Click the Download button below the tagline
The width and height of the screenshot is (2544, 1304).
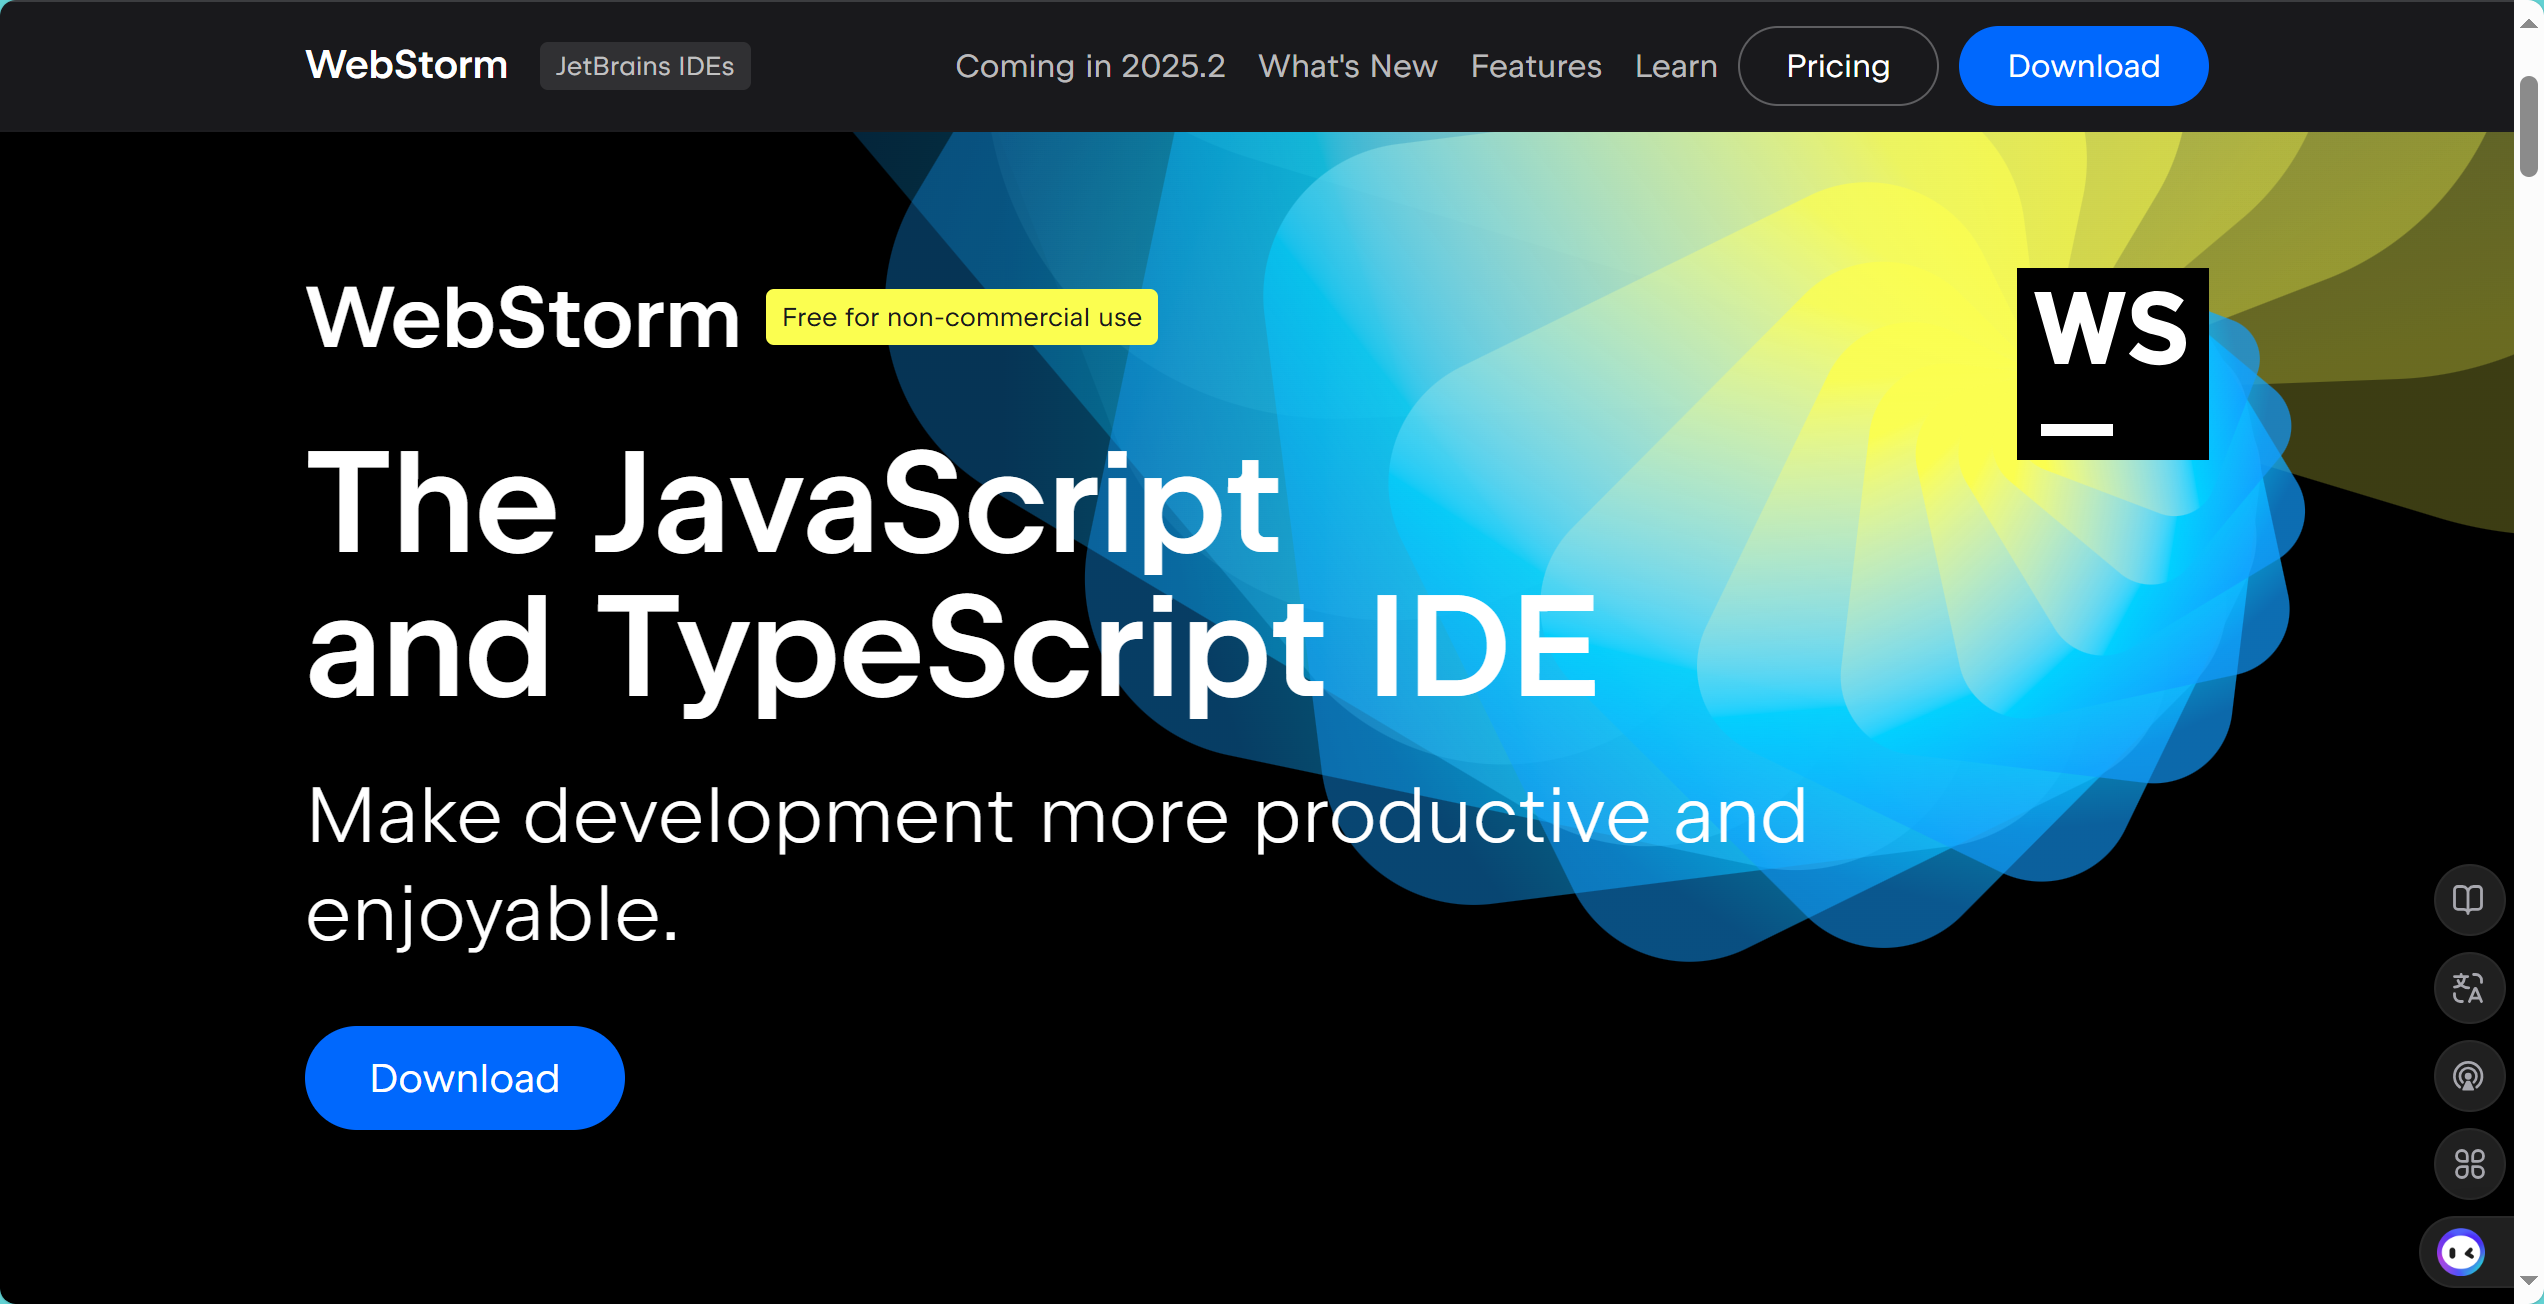point(464,1077)
